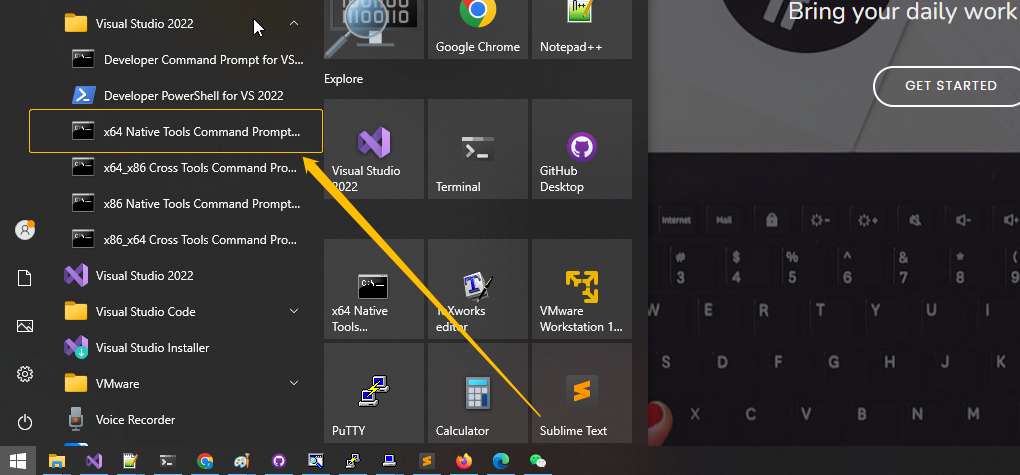The width and height of the screenshot is (1020, 475).
Task: Open Sublime Text from taskbar
Action: point(427,461)
